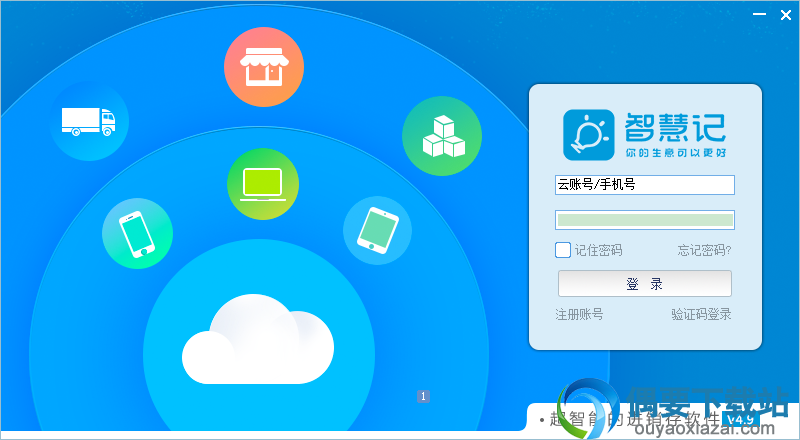Click the tablet device icon
Image resolution: width=800 pixels, height=440 pixels.
tap(378, 230)
